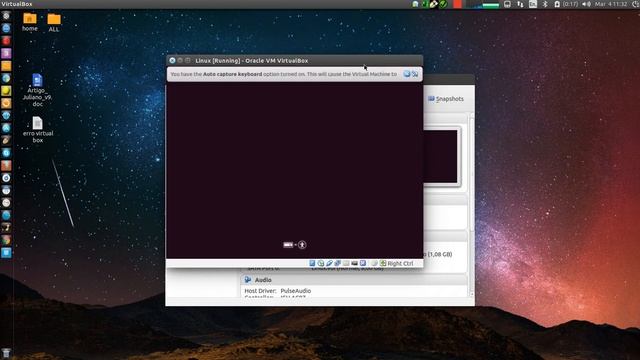Click the mouse integration indicator in VM status bar
The width and height of the screenshot is (640, 360).
[x=374, y=263]
